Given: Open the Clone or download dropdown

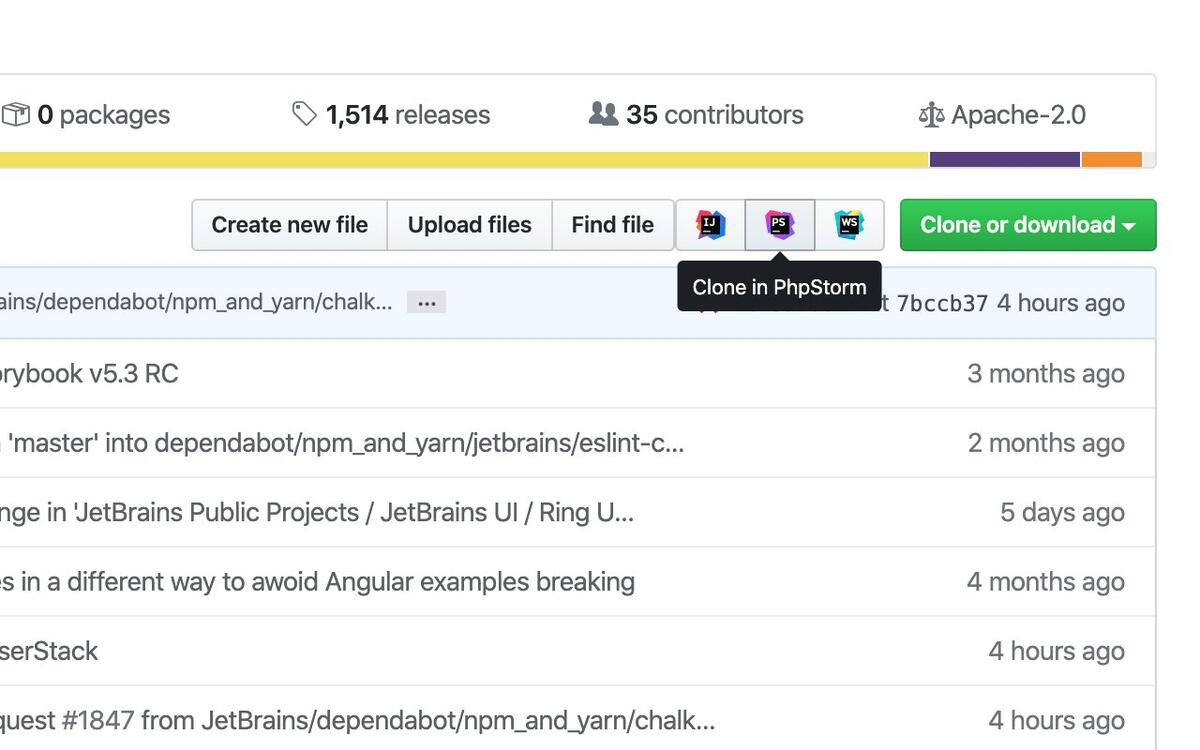Looking at the screenshot, I should click(x=1027, y=225).
